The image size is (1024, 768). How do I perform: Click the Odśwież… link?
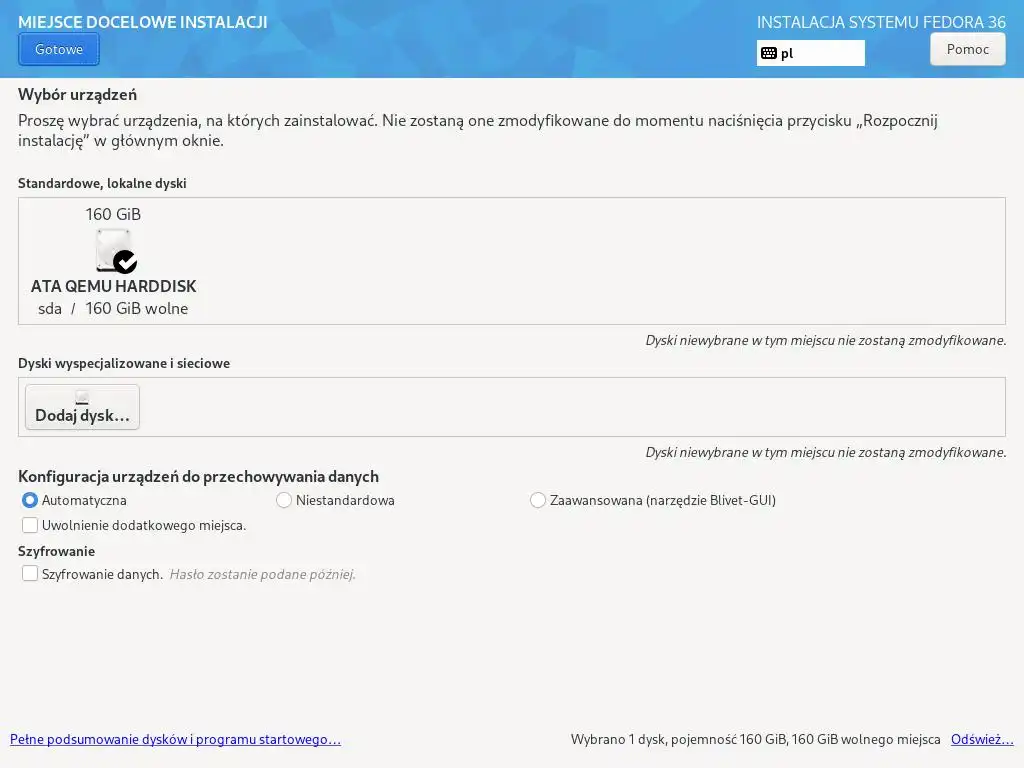982,739
